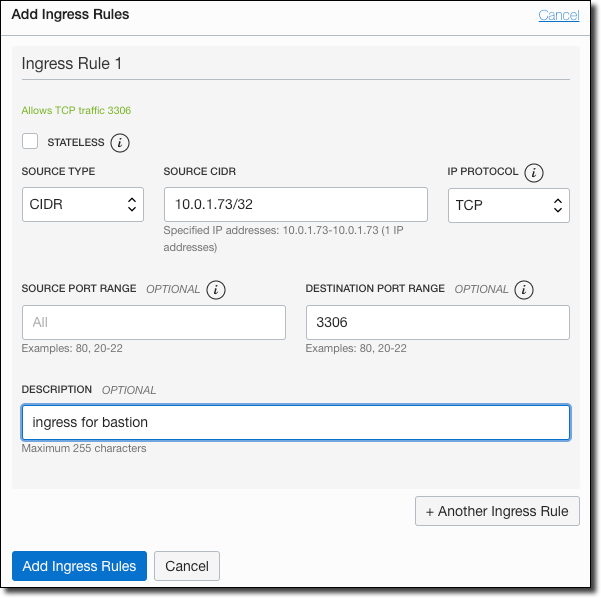Click into the Description text field
The width and height of the screenshot is (601, 598).
click(x=296, y=422)
